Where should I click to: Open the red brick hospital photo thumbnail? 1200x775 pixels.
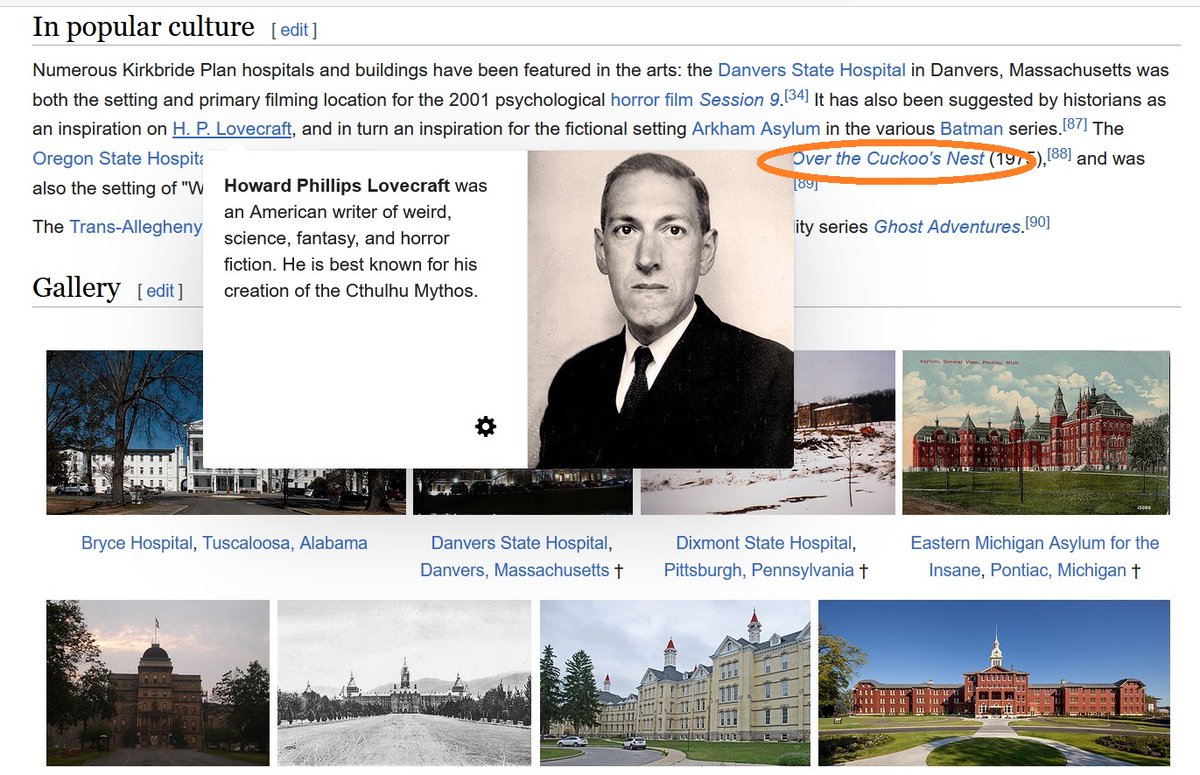pos(994,682)
